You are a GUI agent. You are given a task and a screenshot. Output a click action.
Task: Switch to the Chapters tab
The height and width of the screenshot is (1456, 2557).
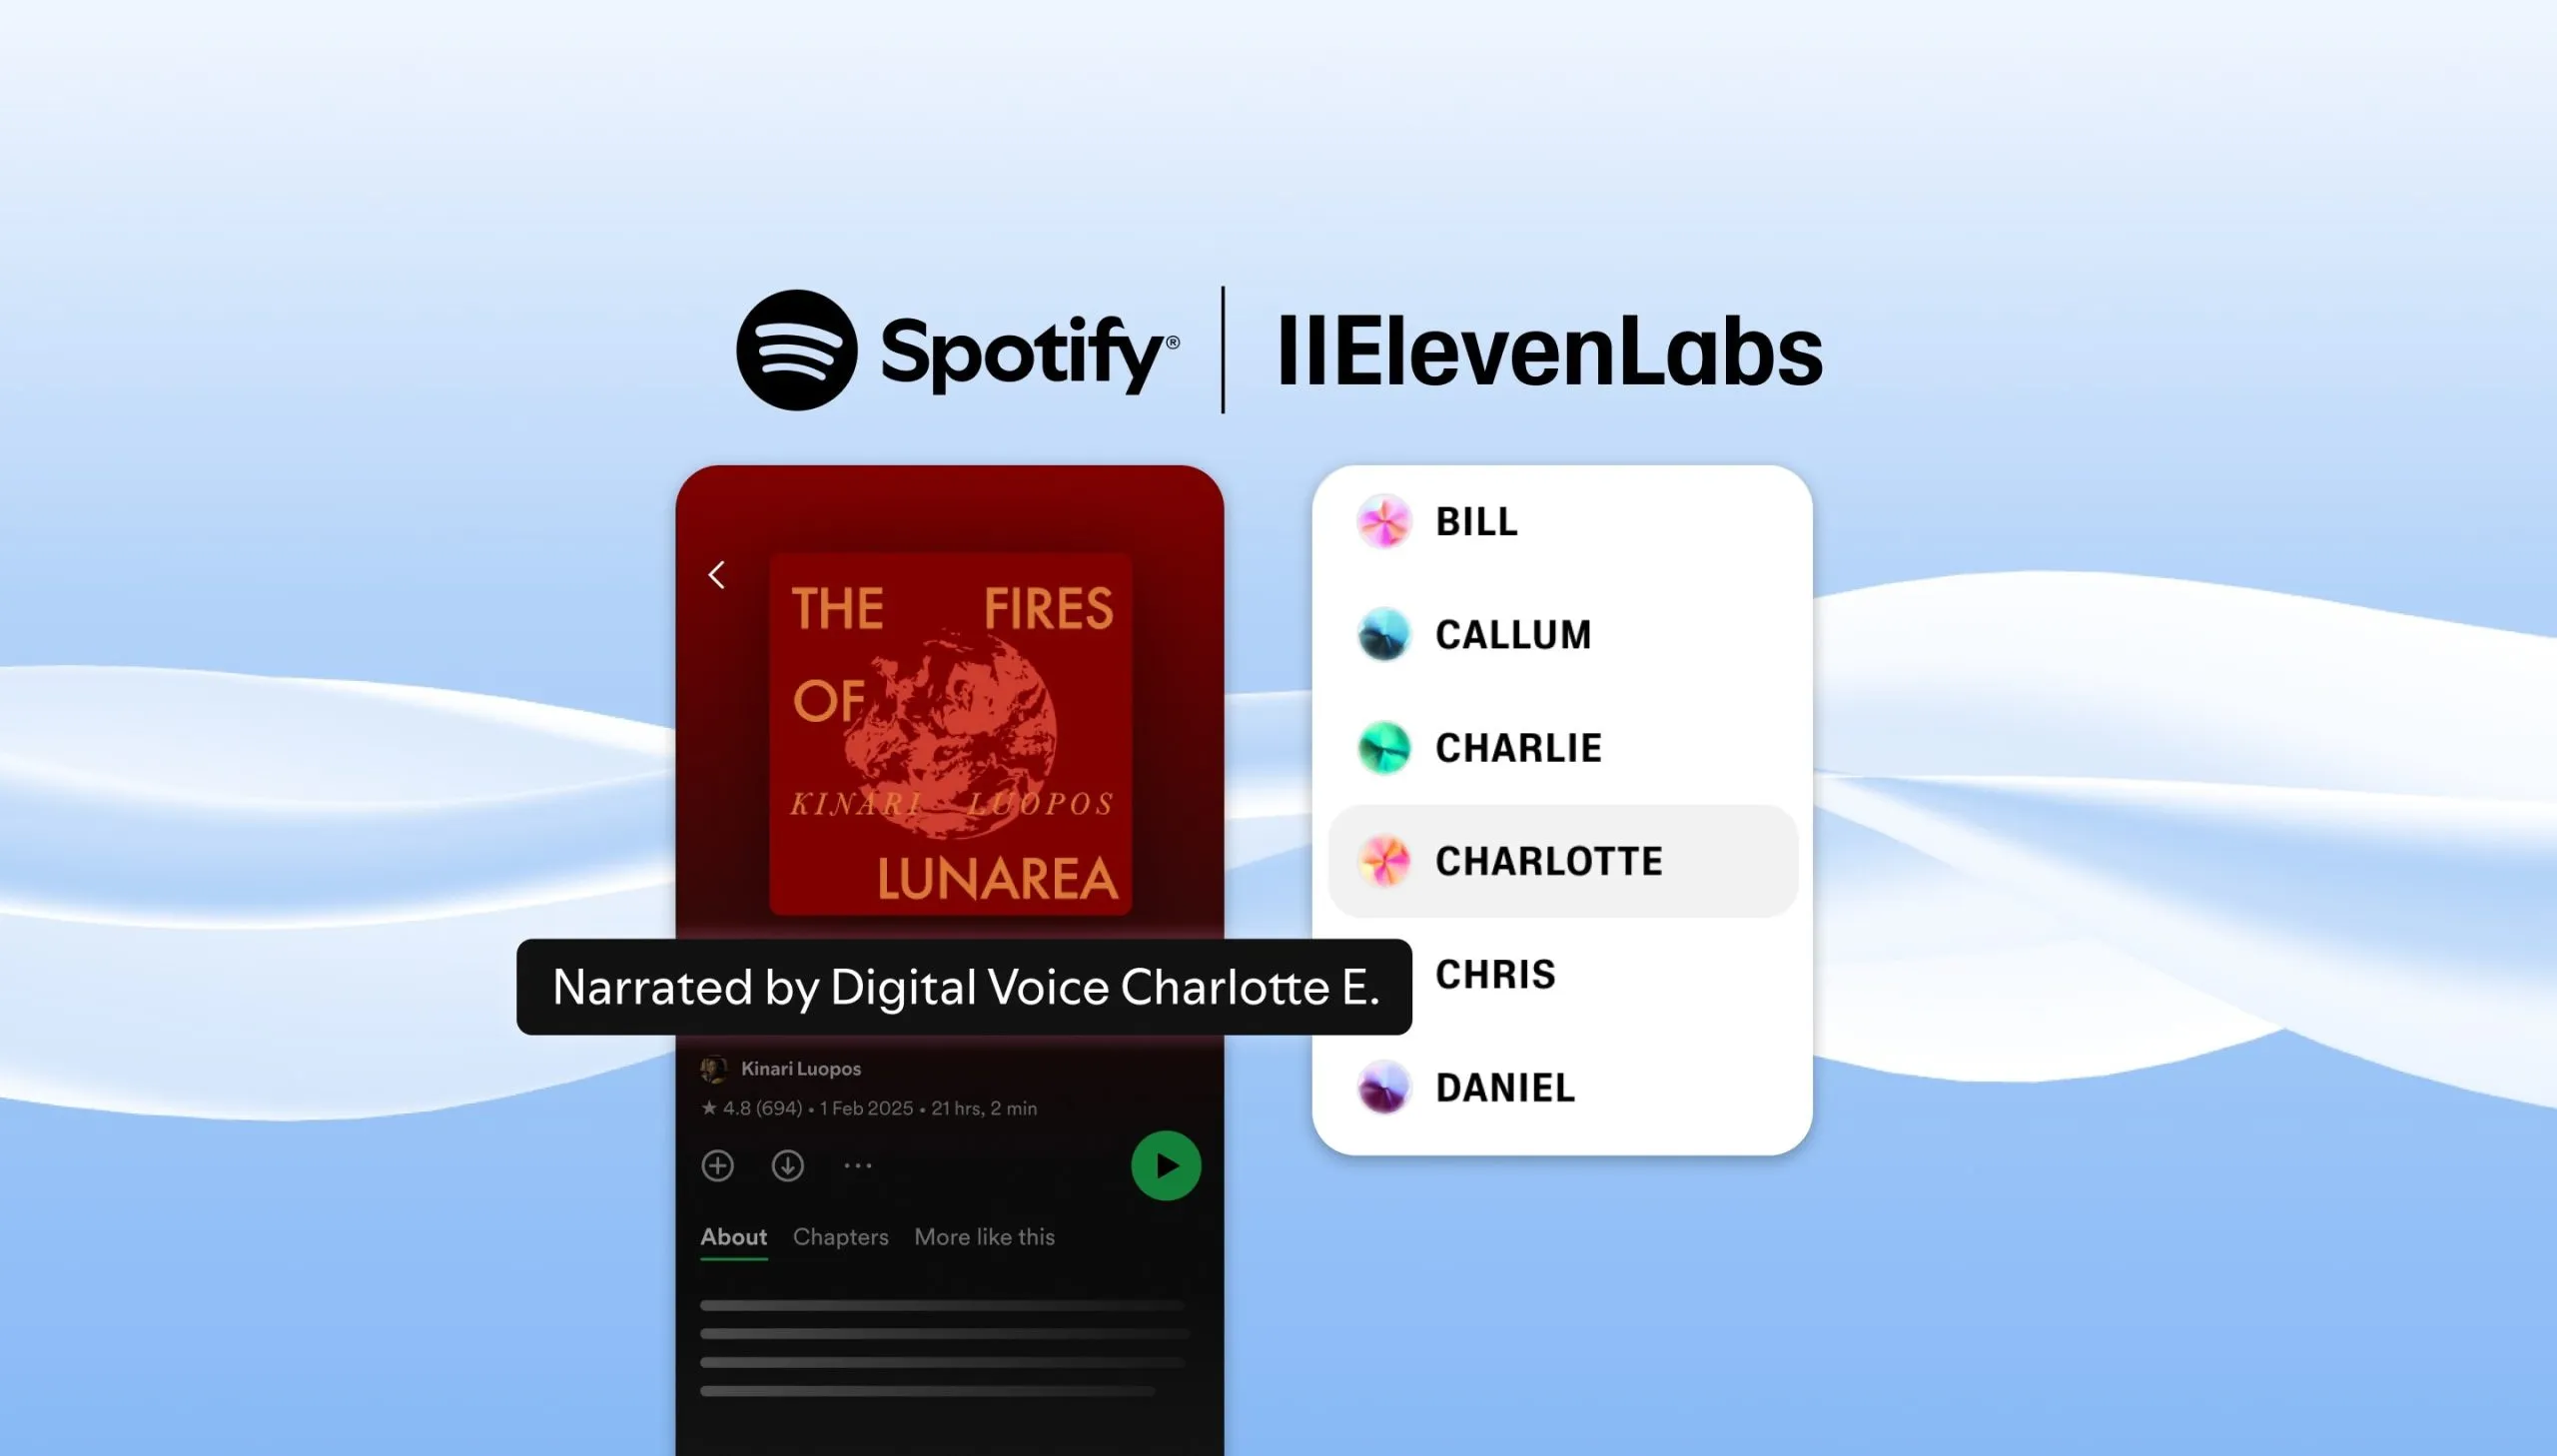pyautogui.click(x=839, y=1236)
